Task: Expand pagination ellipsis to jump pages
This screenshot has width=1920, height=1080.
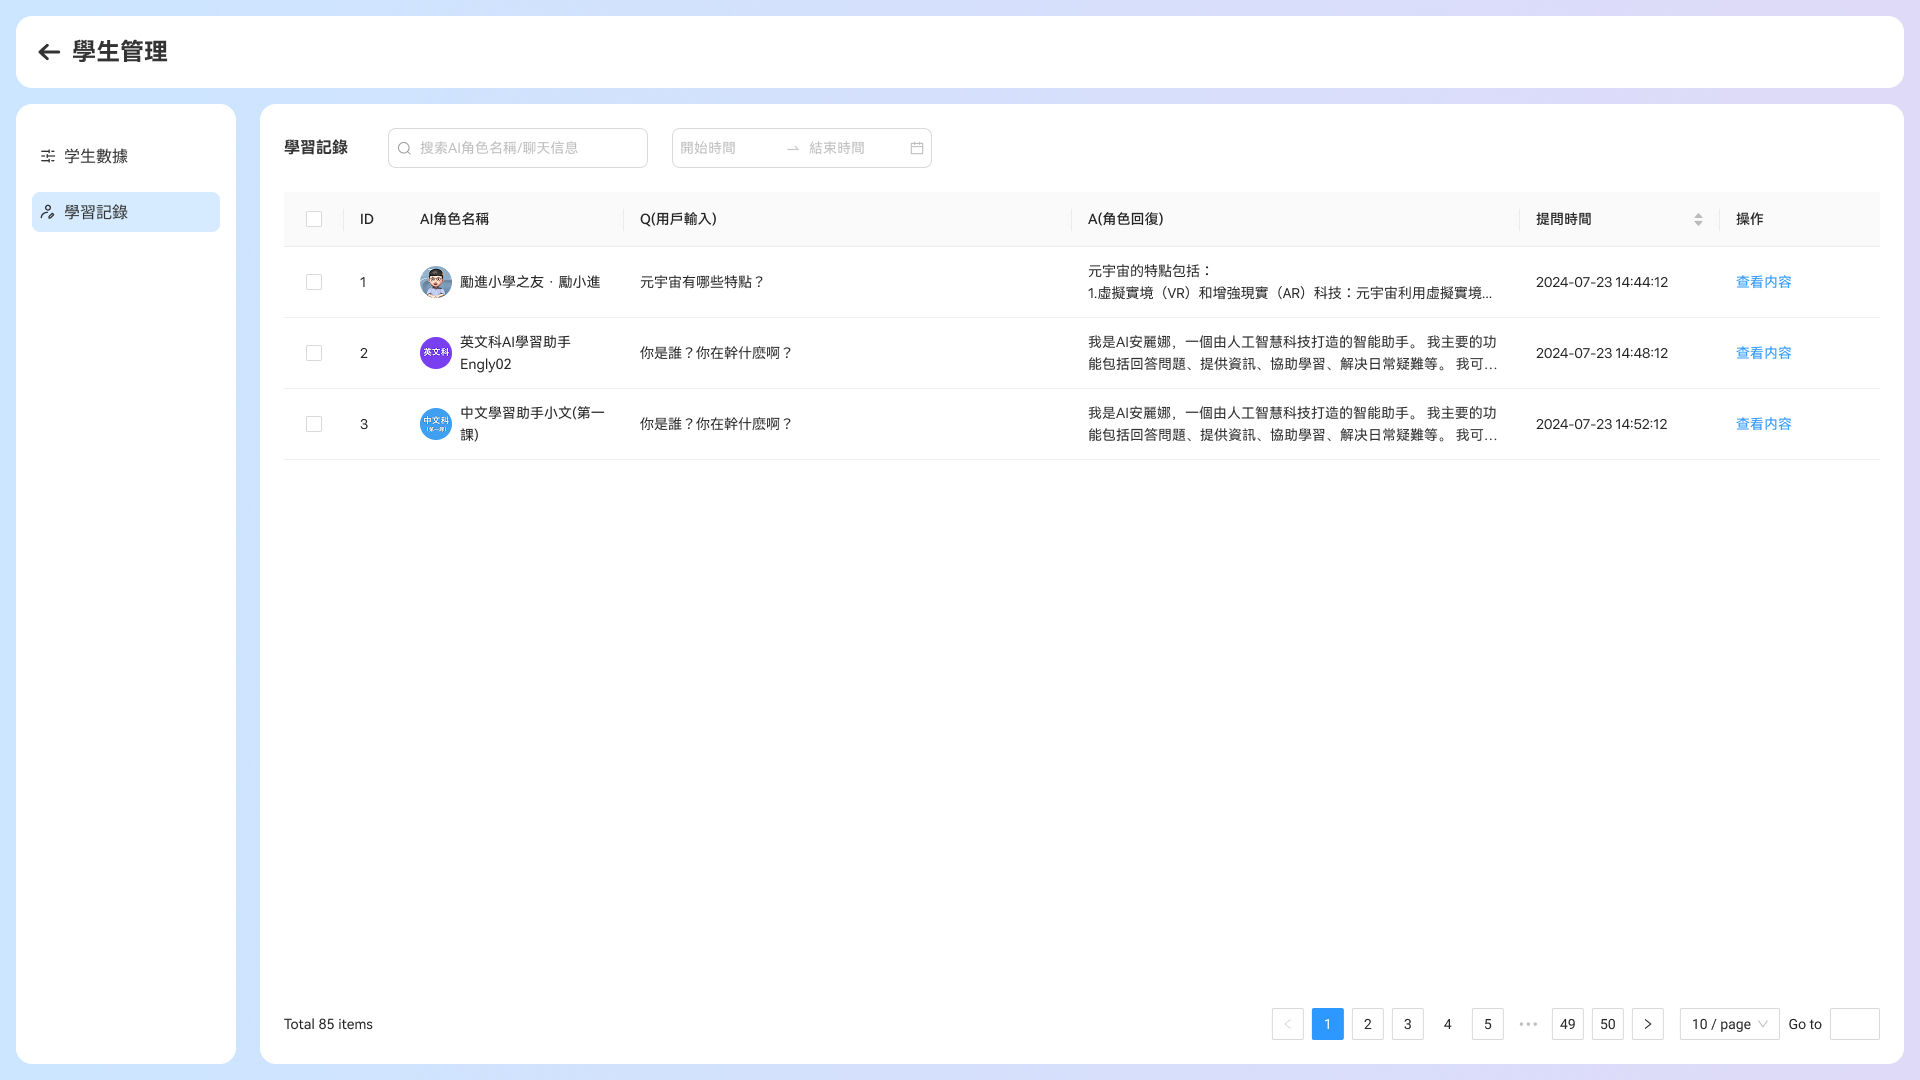Action: pyautogui.click(x=1528, y=1024)
